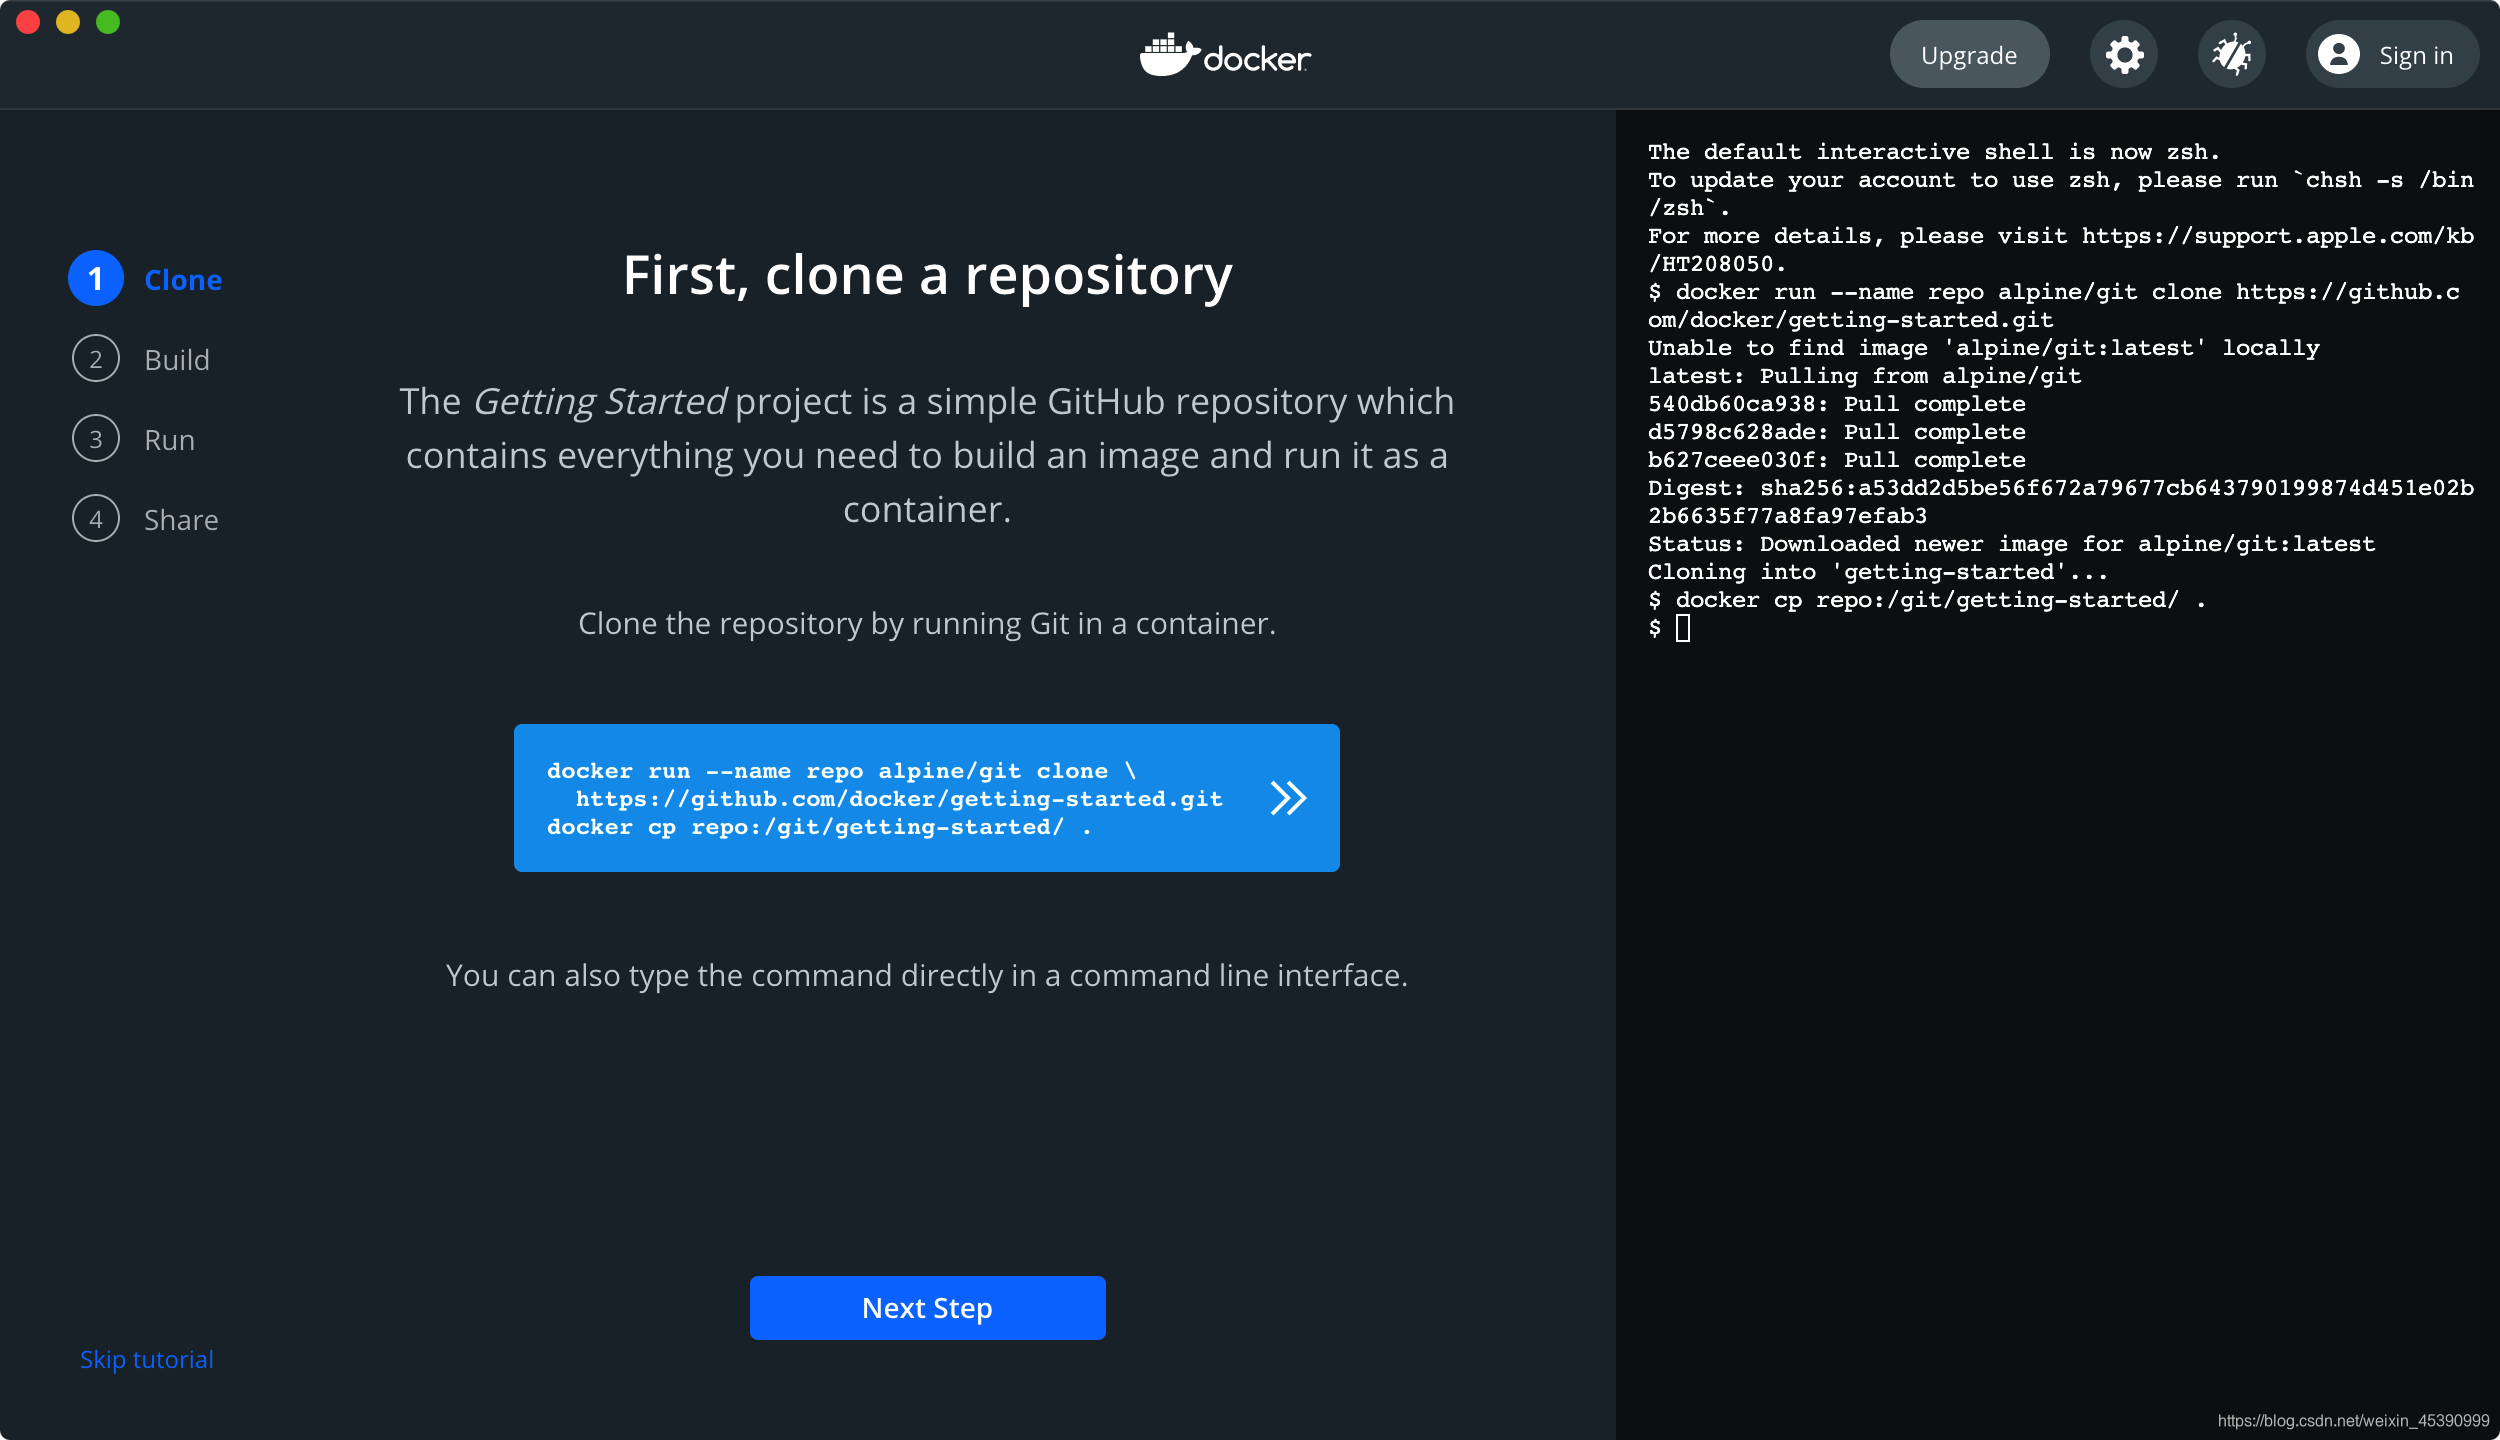This screenshot has height=1440, width=2500.
Task: Go to the Clone step label
Action: coord(183,280)
